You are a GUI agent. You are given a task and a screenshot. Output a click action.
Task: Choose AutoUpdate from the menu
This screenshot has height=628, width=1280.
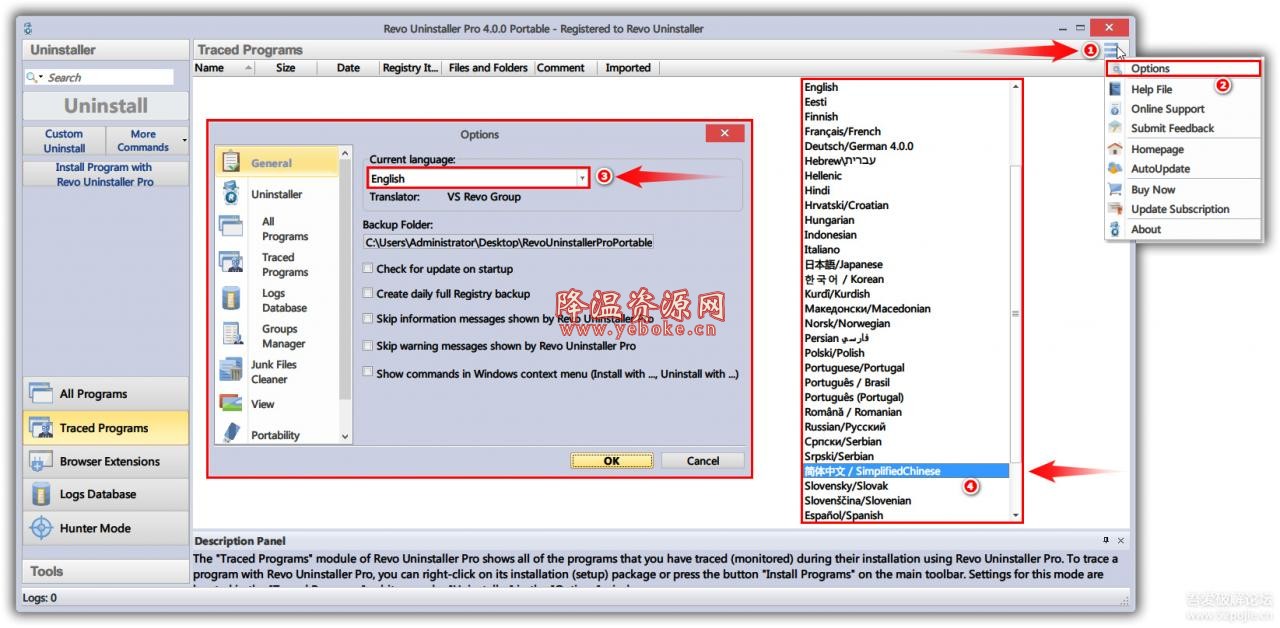coord(1184,169)
